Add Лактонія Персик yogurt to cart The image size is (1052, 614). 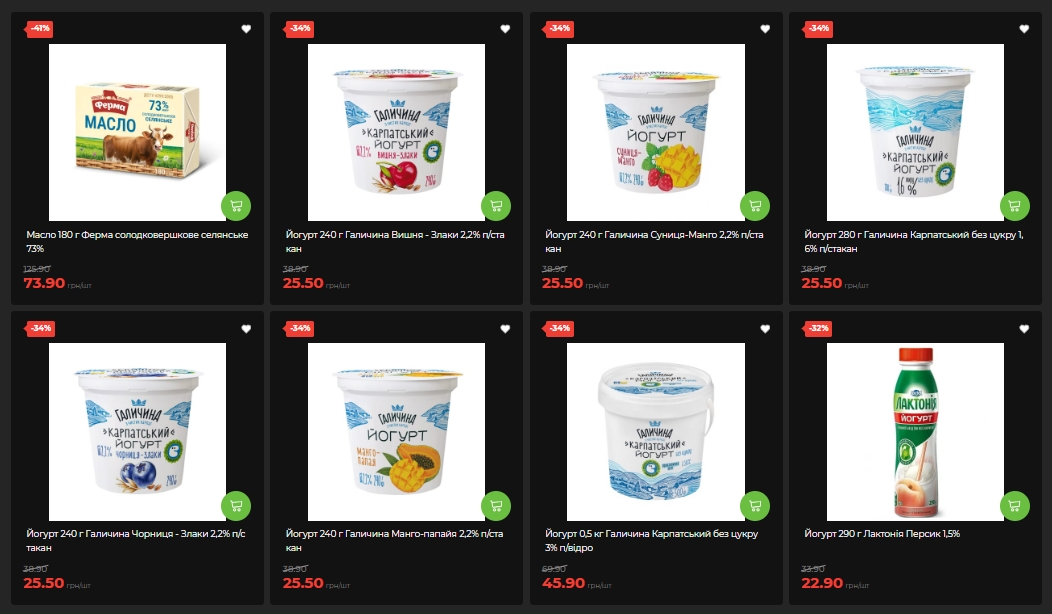pos(1014,506)
